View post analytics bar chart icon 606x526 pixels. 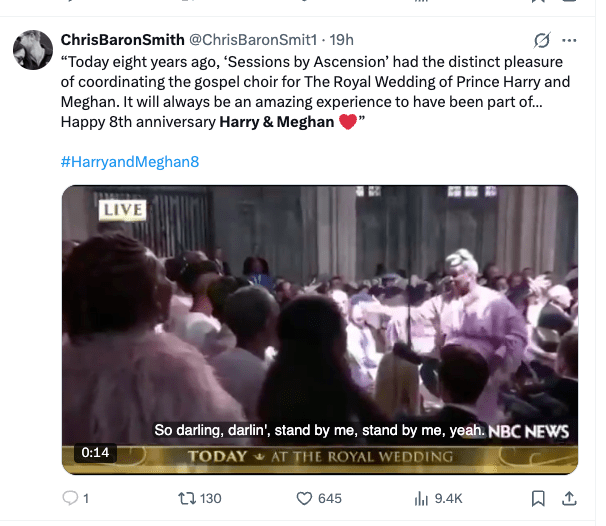421,499
